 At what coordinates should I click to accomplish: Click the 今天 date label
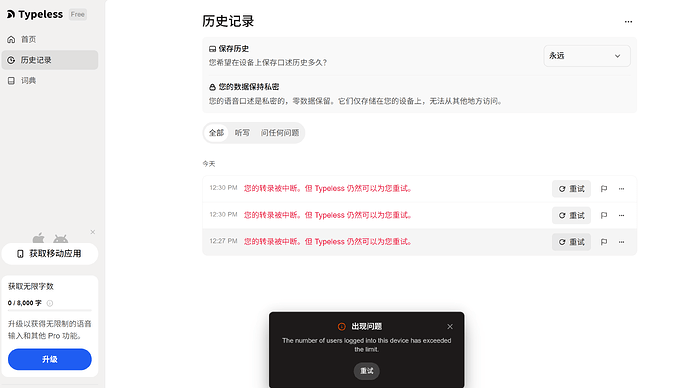click(209, 164)
